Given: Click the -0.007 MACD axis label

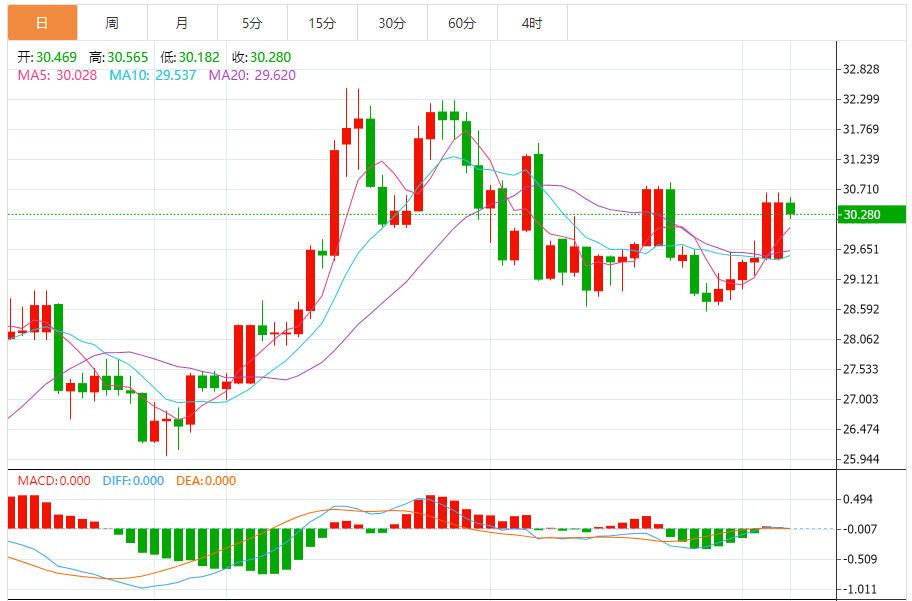Looking at the screenshot, I should 858,529.
